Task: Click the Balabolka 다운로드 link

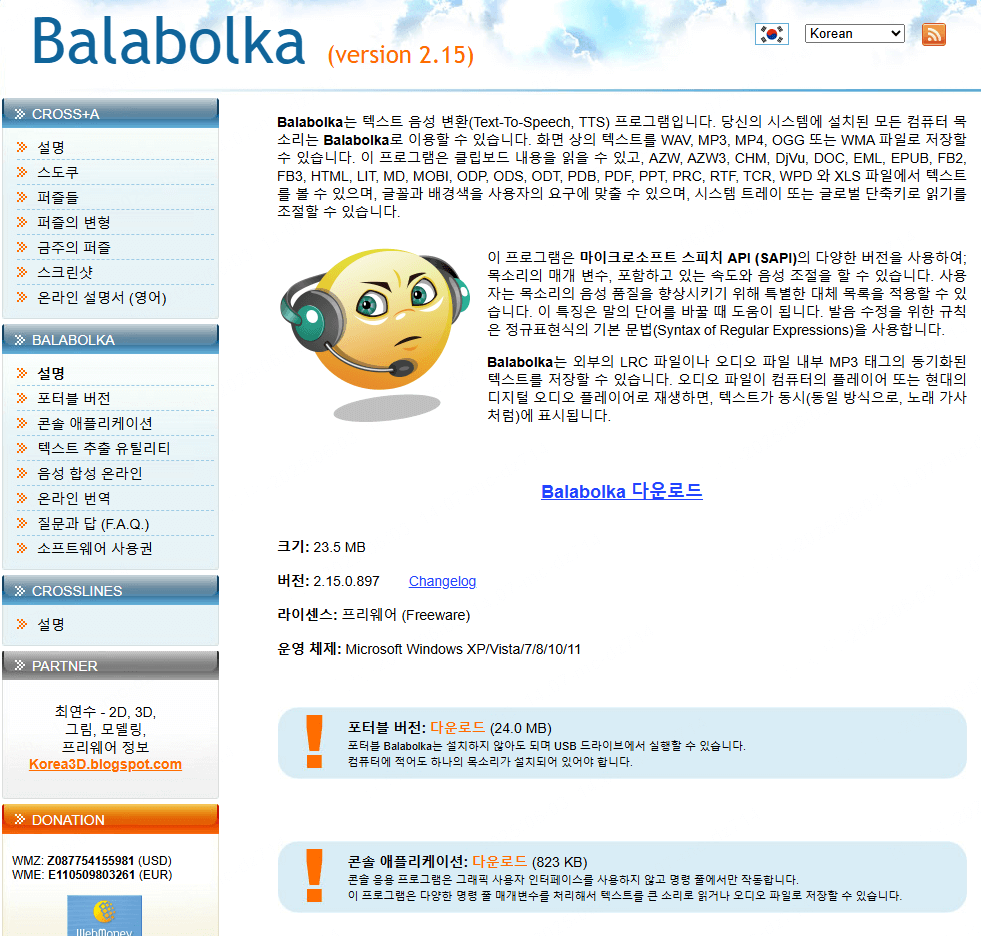Action: click(622, 490)
